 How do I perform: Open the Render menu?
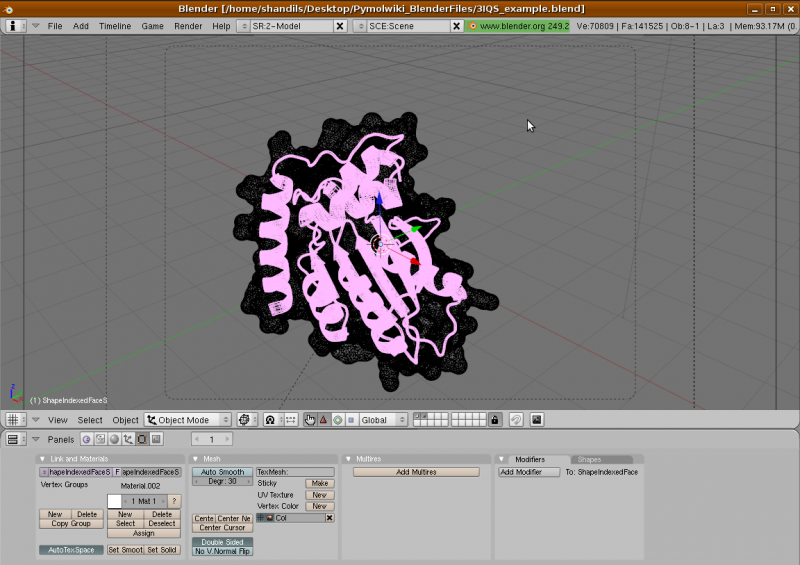188,26
